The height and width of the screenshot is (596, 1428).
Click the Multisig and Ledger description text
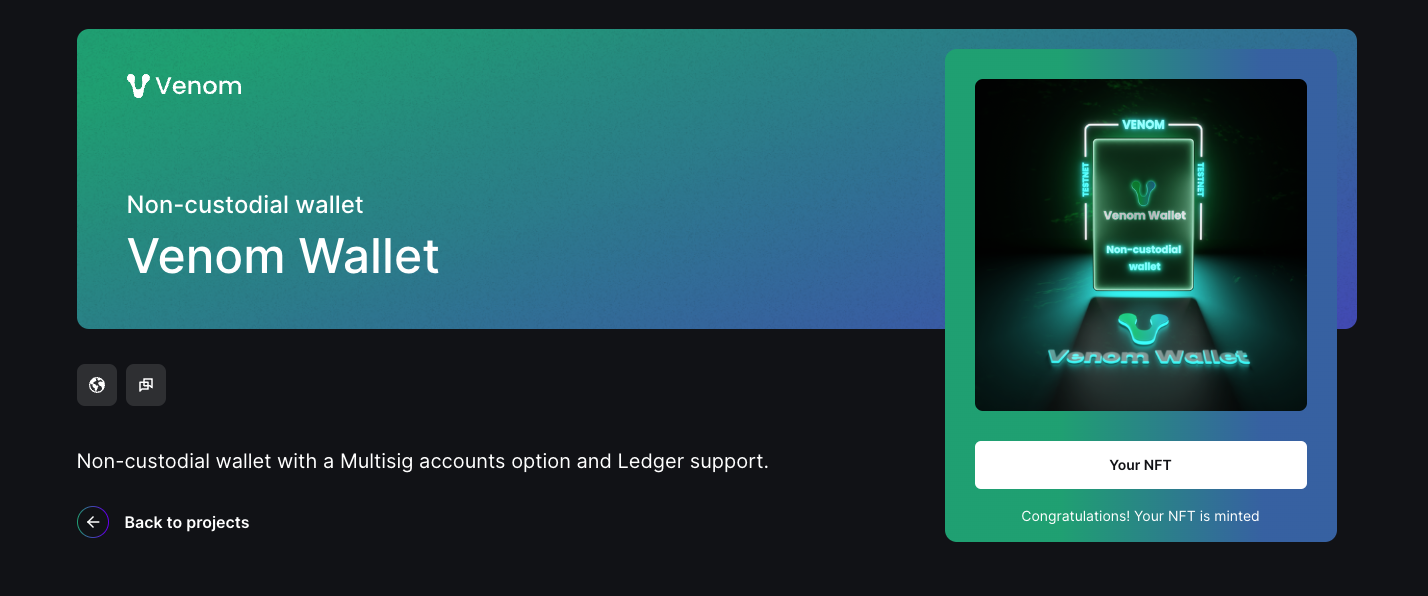(423, 462)
